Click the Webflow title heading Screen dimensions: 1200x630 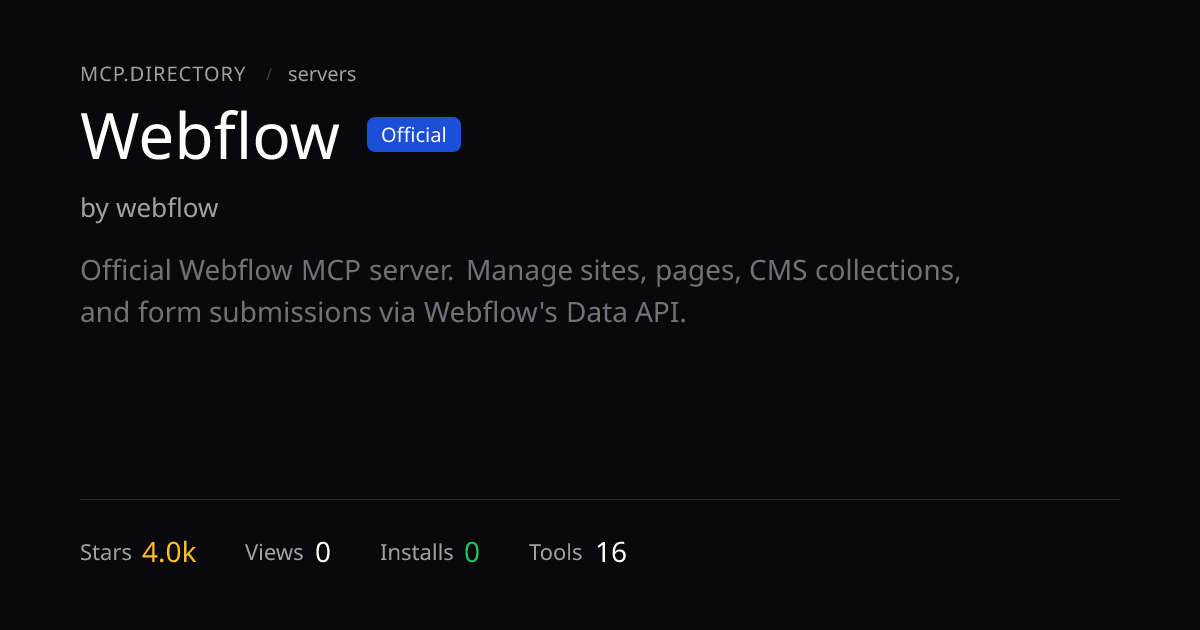coord(210,135)
